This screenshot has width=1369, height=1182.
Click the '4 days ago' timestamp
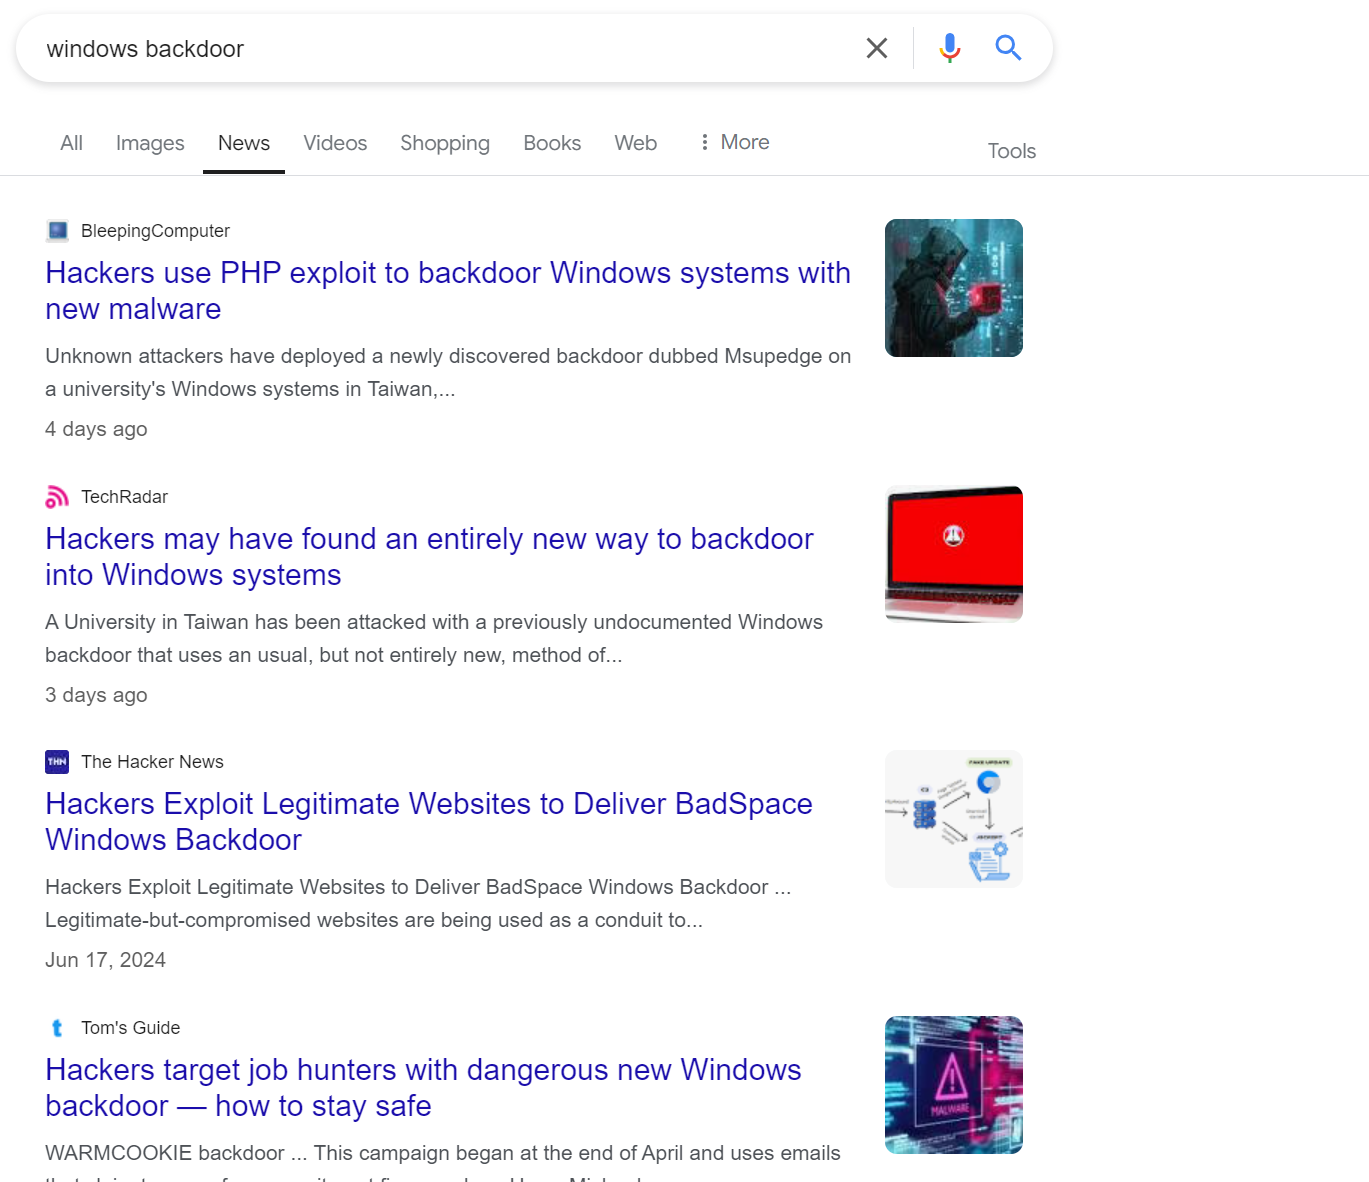96,429
